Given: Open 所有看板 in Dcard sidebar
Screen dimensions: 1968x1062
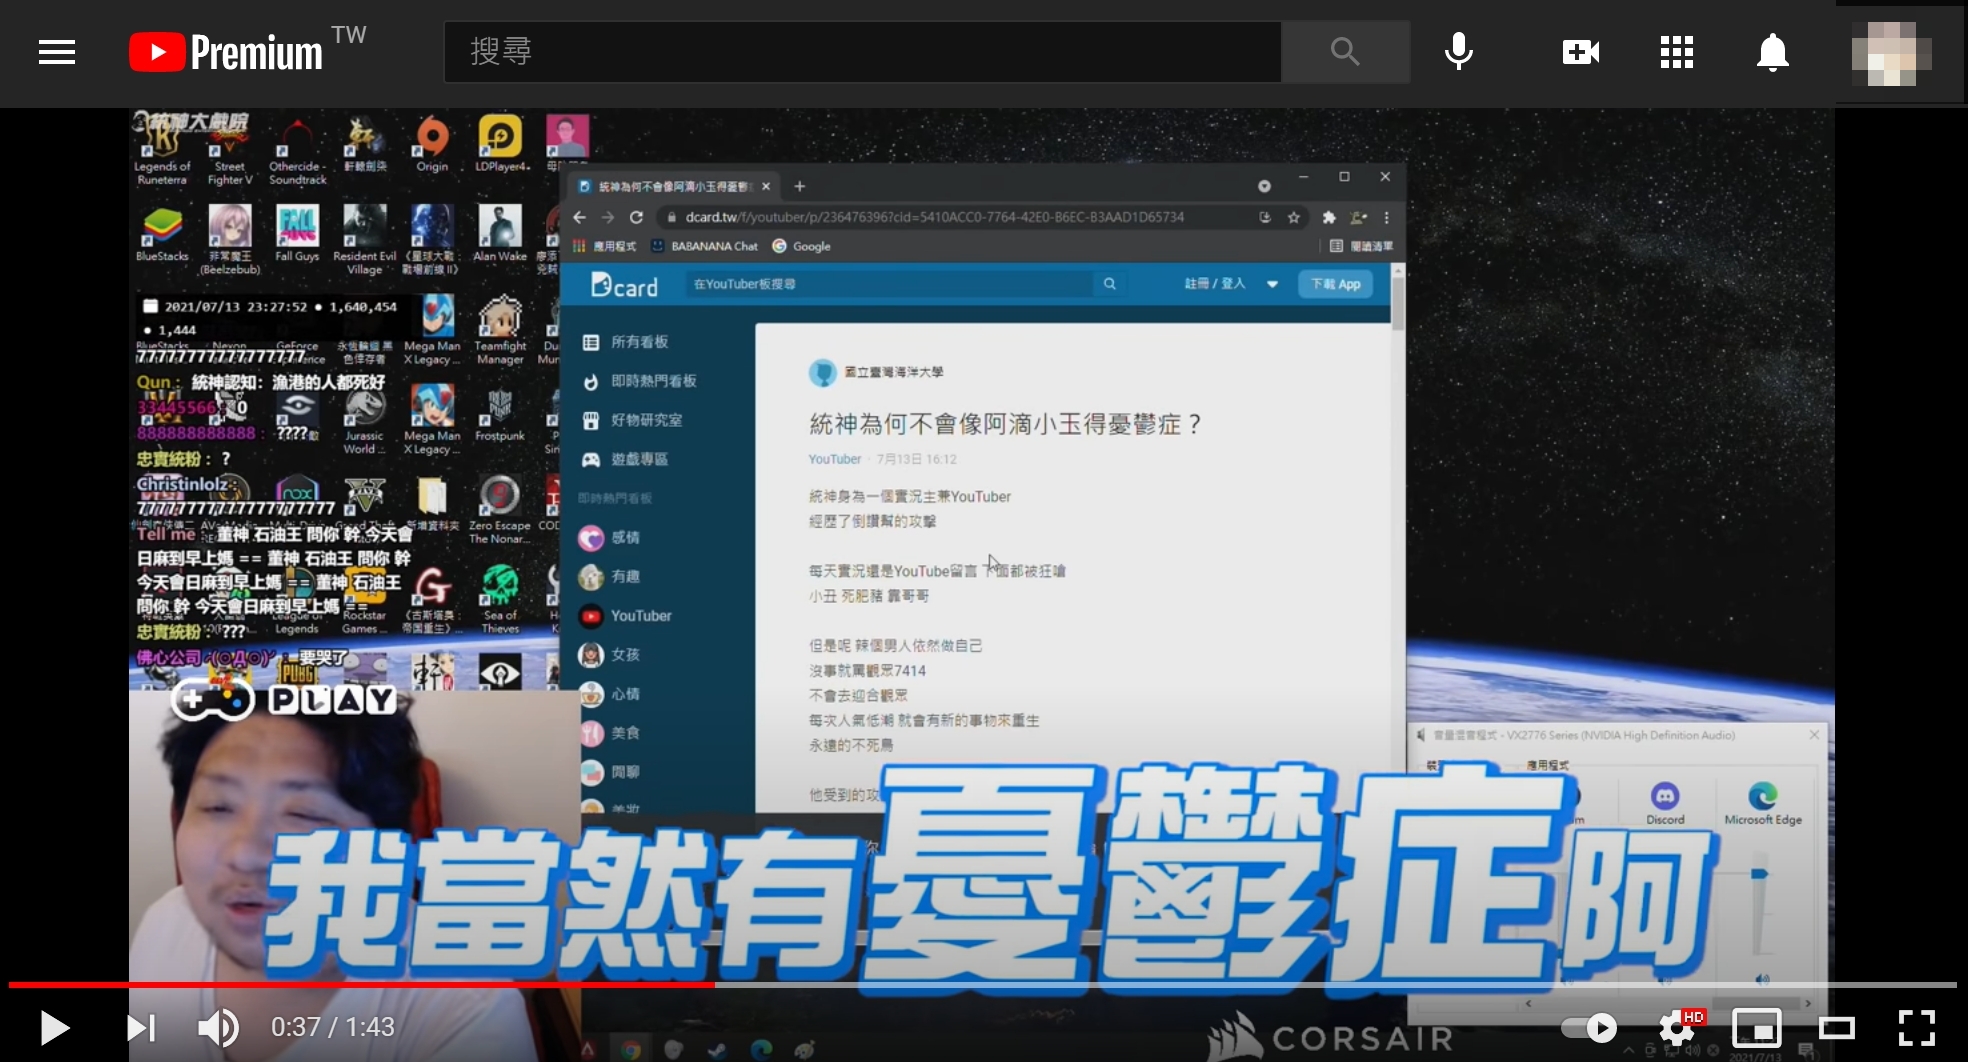Looking at the screenshot, I should [x=626, y=342].
